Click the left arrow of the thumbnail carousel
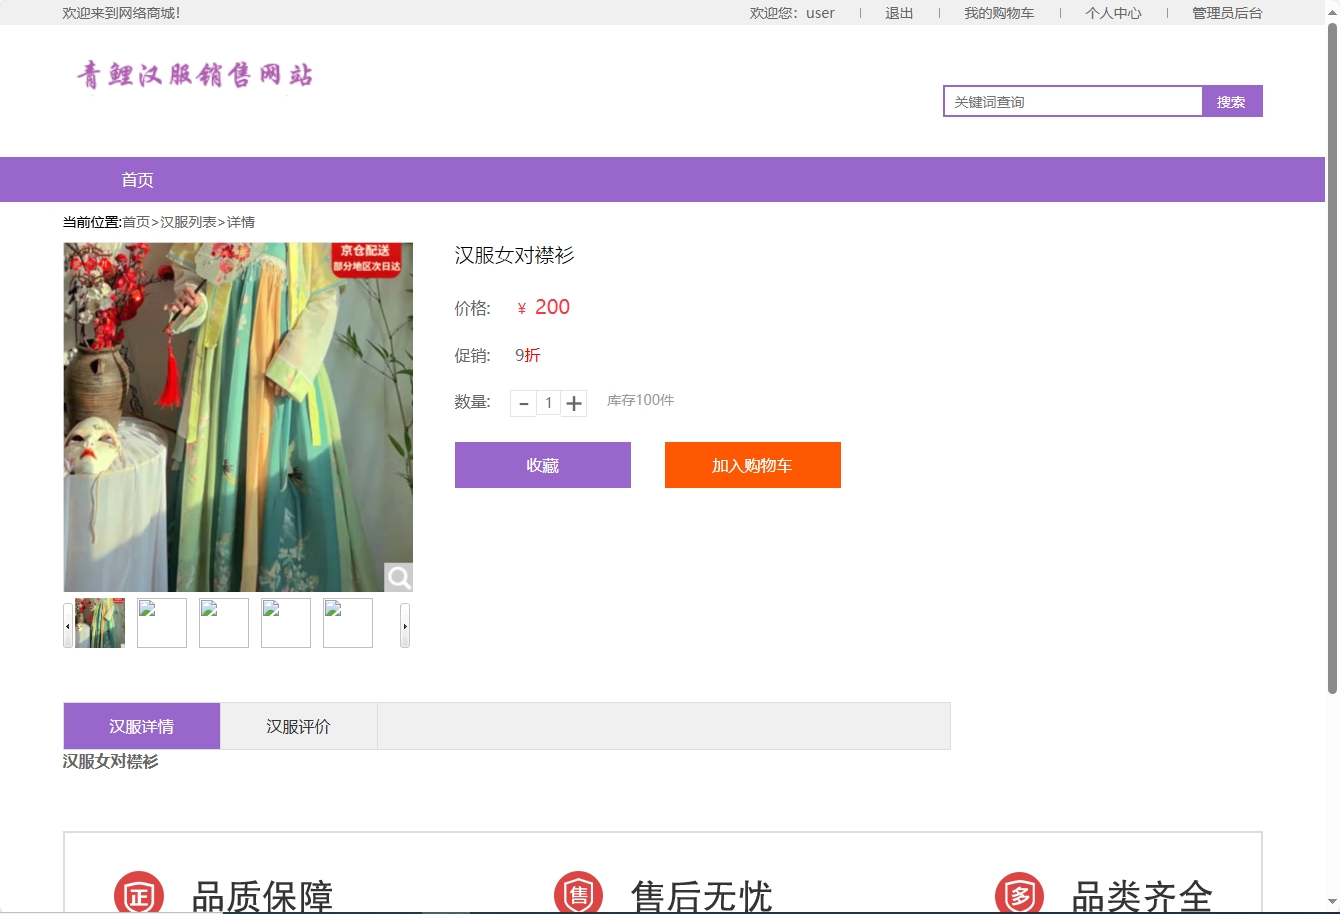 (66, 624)
